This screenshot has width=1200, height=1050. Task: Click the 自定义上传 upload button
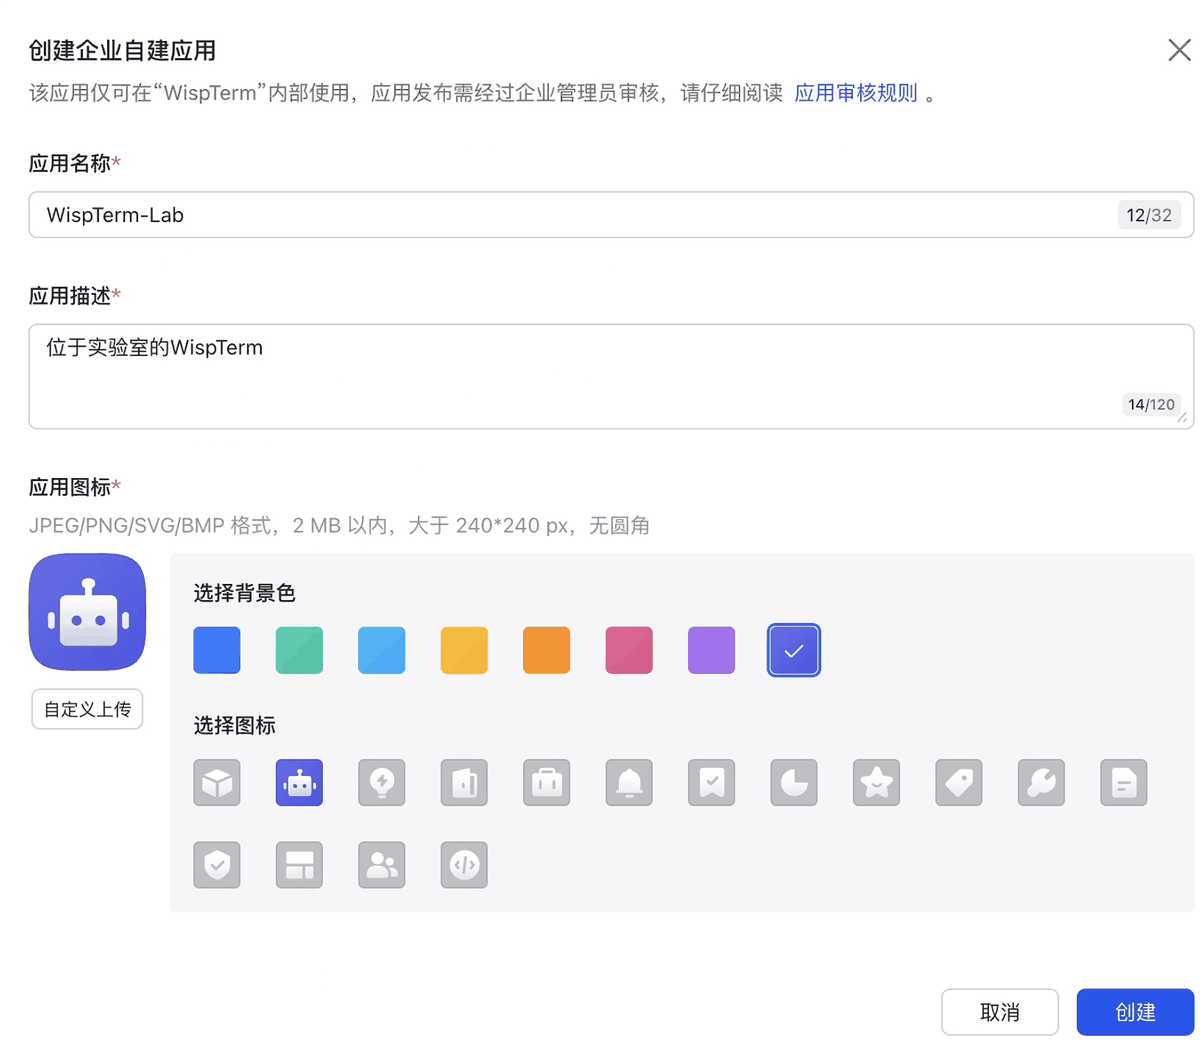[x=87, y=709]
